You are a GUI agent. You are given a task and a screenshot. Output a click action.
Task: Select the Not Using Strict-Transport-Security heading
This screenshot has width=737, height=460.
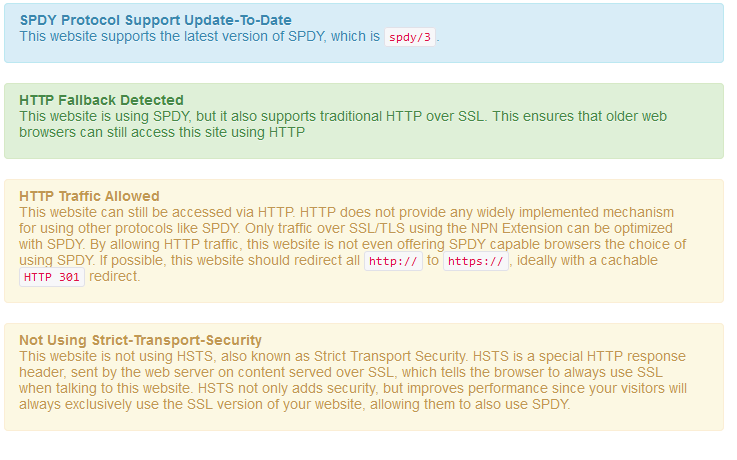pyautogui.click(x=141, y=340)
